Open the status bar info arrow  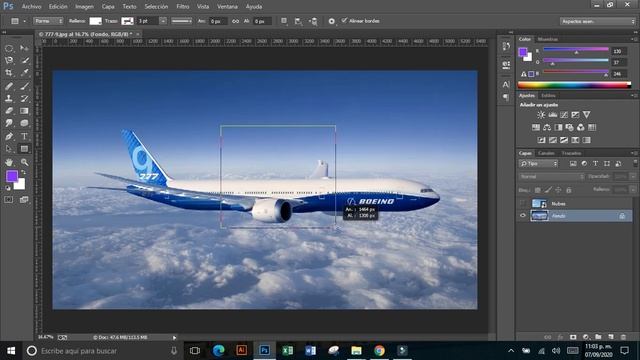click(x=174, y=338)
